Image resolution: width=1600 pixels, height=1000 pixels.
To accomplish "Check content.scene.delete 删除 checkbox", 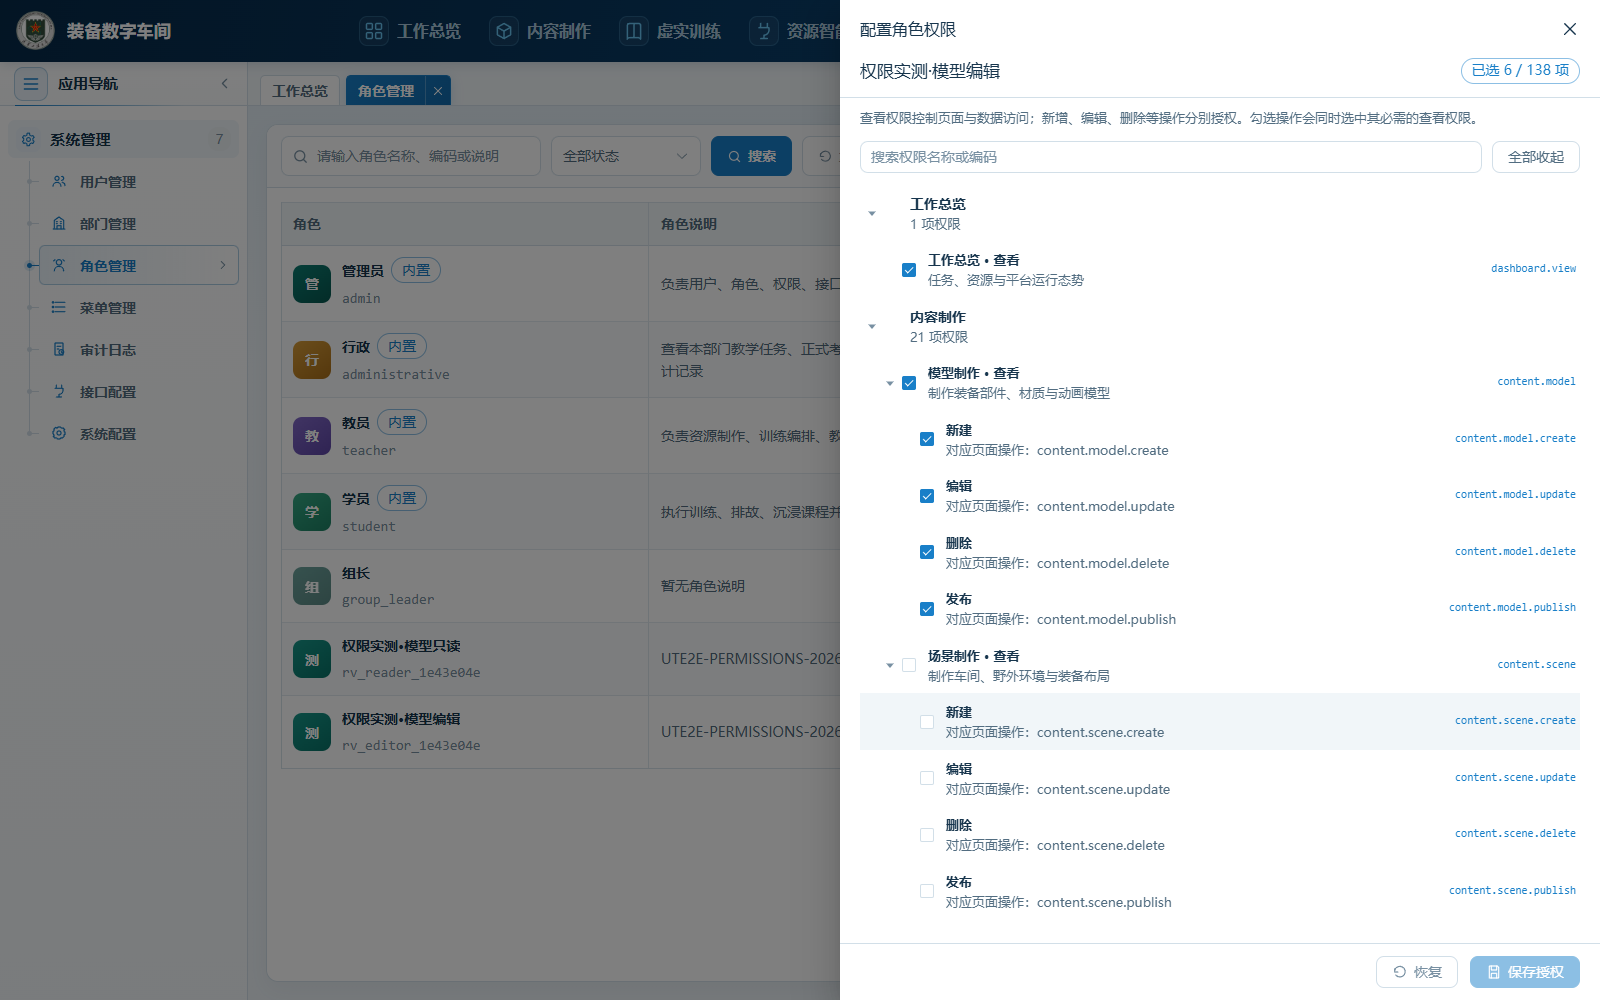I will (x=927, y=835).
